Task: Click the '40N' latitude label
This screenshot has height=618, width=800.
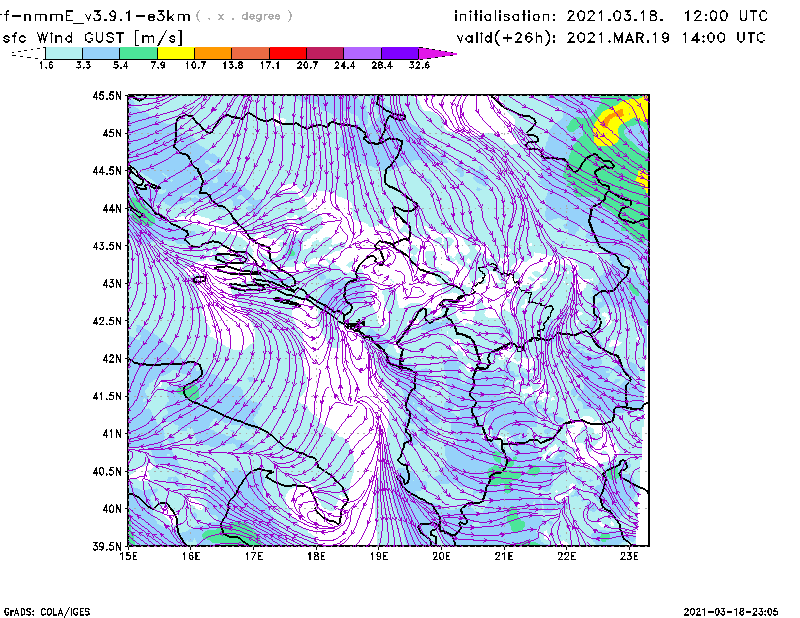Action: [x=112, y=509]
